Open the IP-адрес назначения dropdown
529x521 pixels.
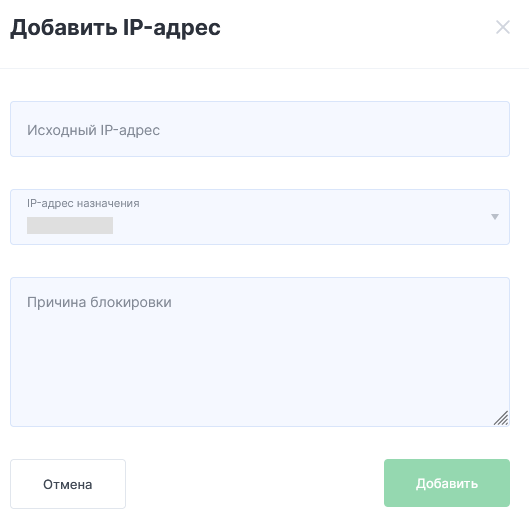[260, 217]
